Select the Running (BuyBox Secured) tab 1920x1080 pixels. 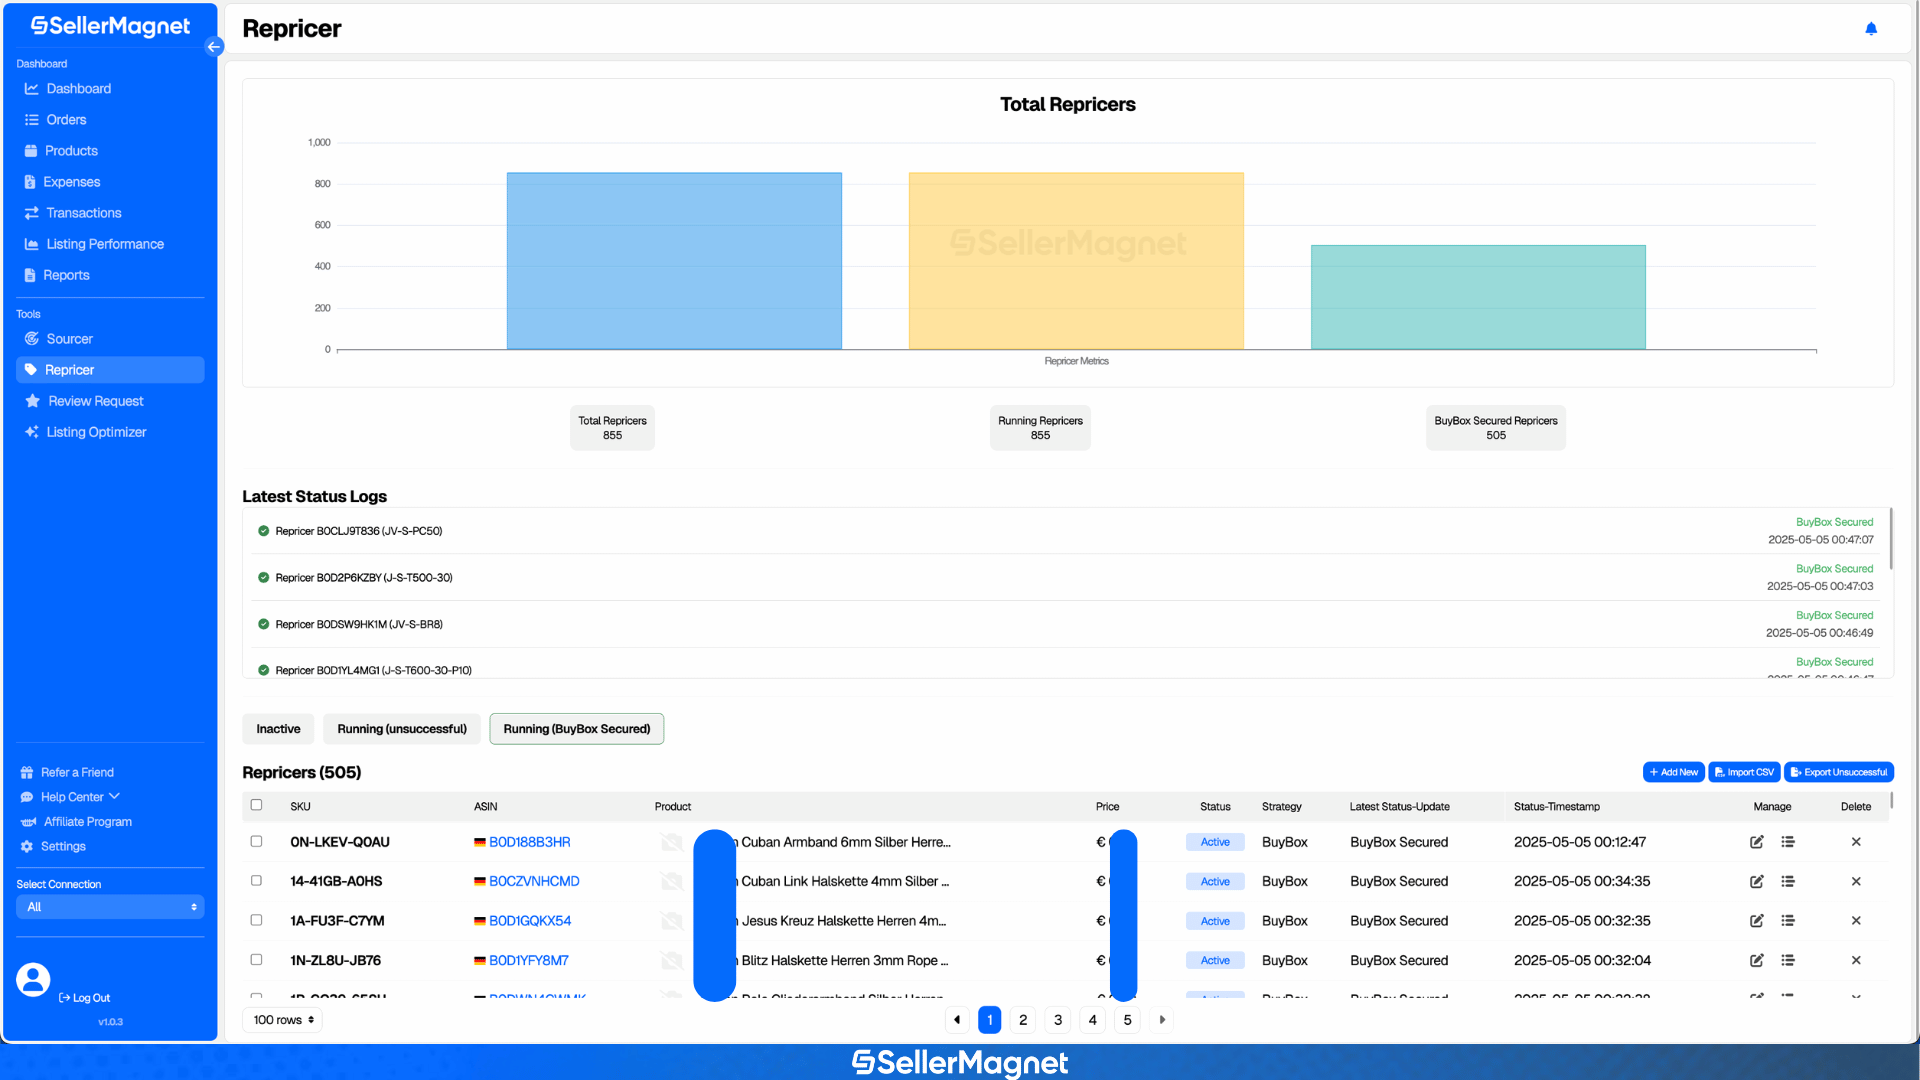point(577,729)
